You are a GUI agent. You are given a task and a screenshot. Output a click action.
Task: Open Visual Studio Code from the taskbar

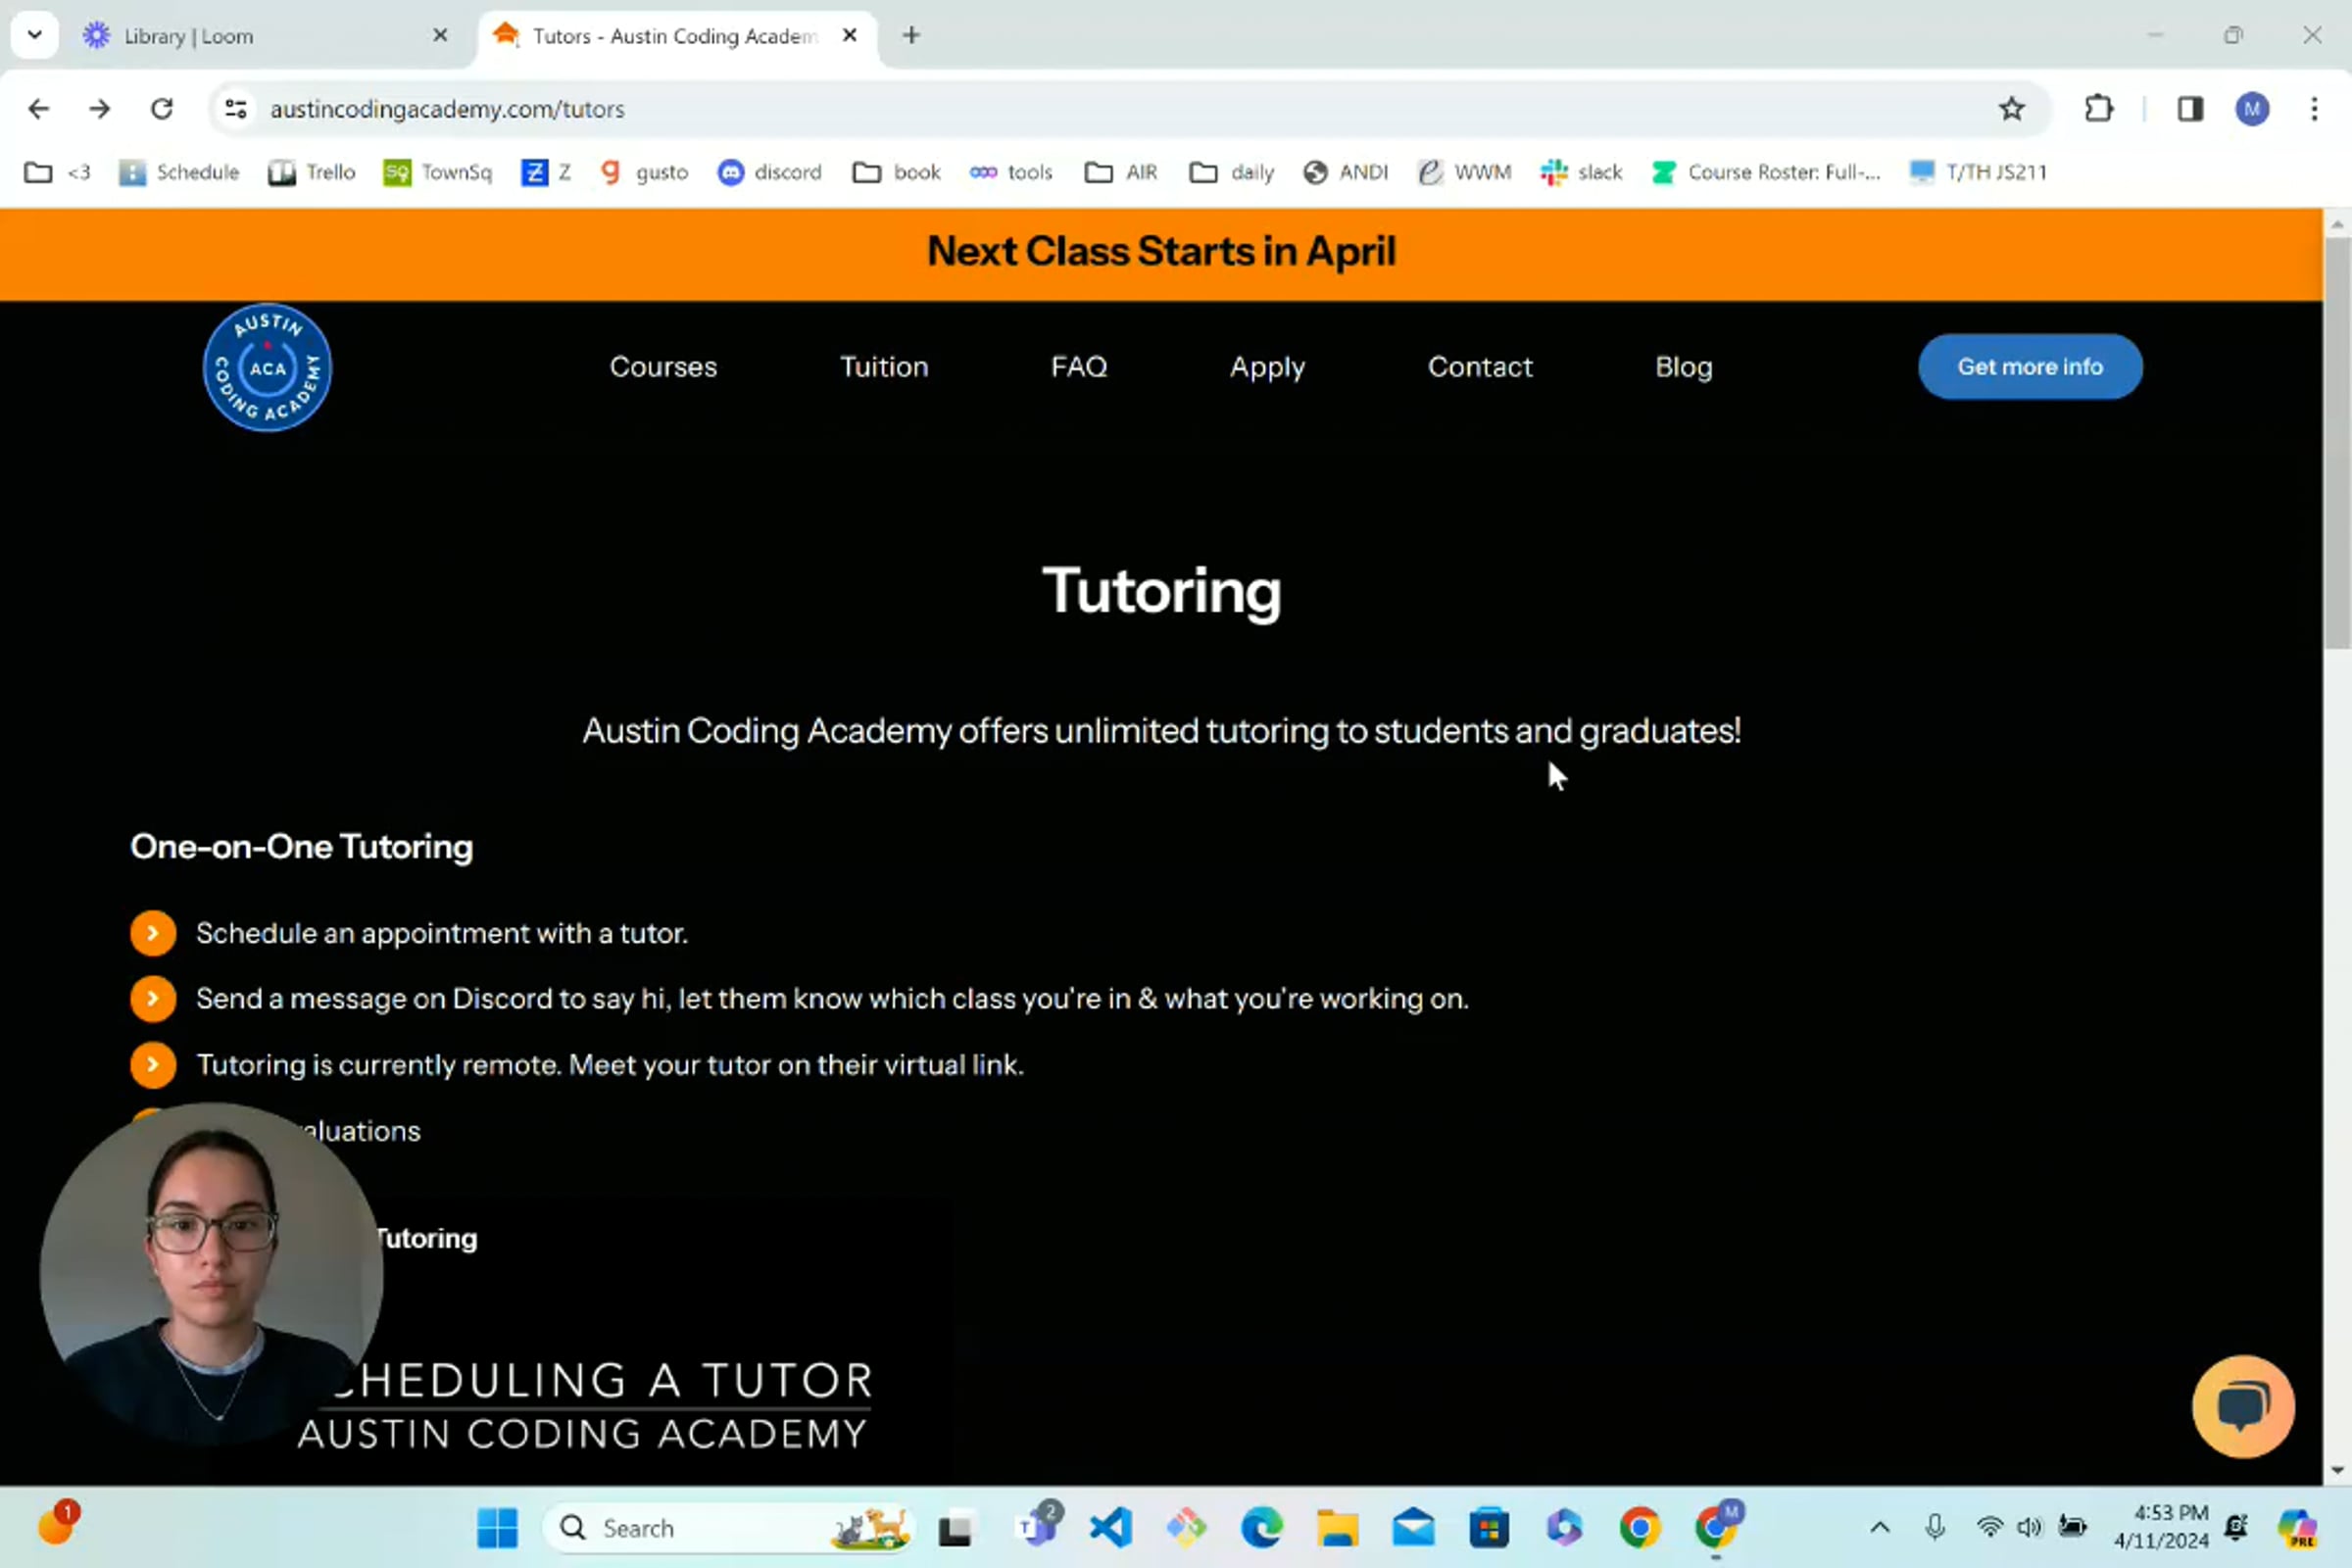1111,1527
